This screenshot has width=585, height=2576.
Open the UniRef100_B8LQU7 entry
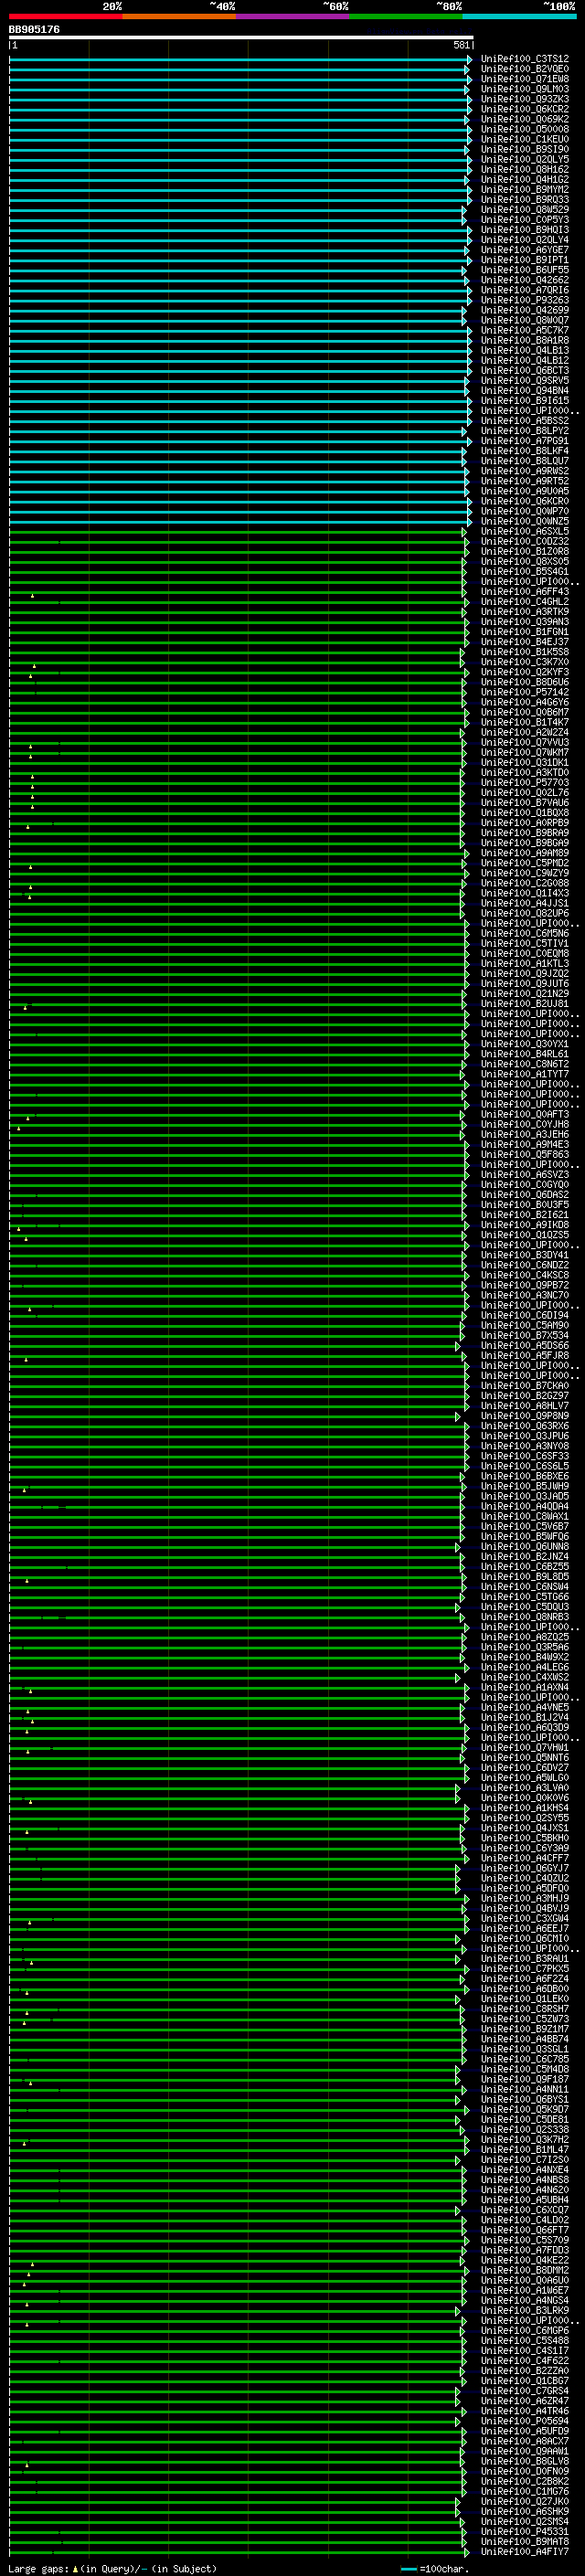pyautogui.click(x=525, y=461)
